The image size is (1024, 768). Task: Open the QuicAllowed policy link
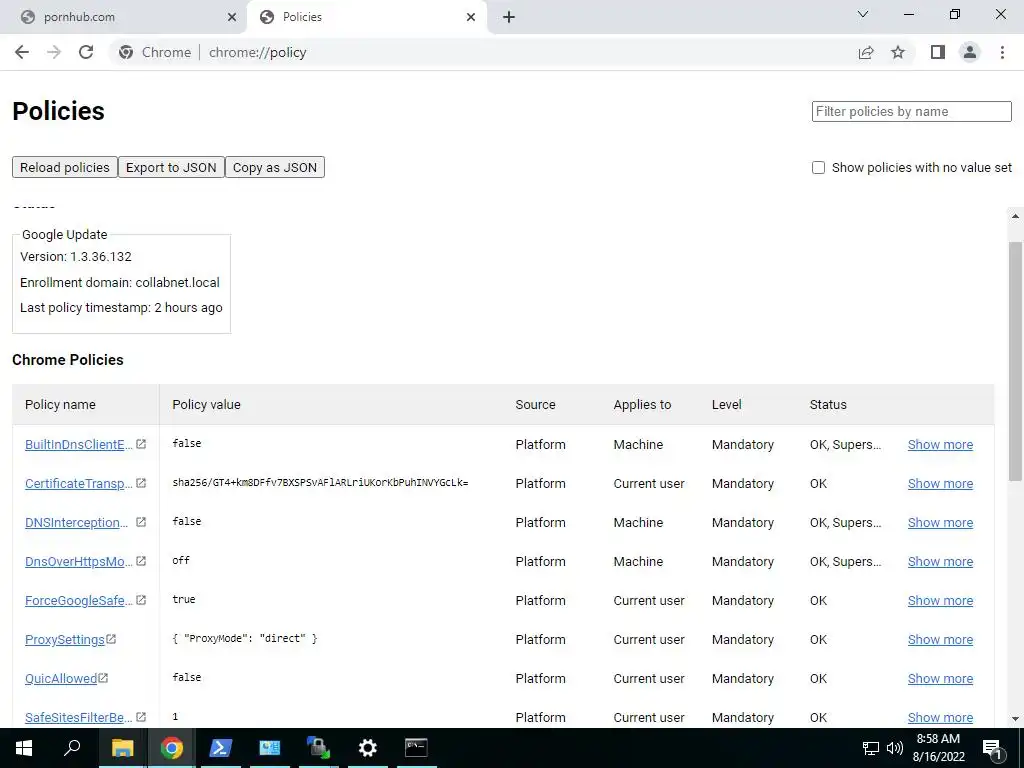[61, 679]
